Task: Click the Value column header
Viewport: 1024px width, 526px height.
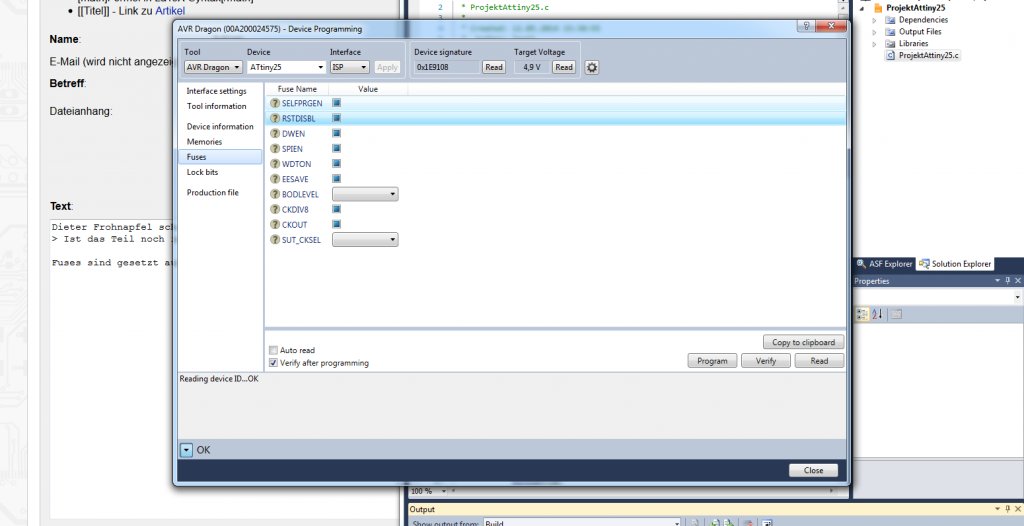Action: click(368, 89)
